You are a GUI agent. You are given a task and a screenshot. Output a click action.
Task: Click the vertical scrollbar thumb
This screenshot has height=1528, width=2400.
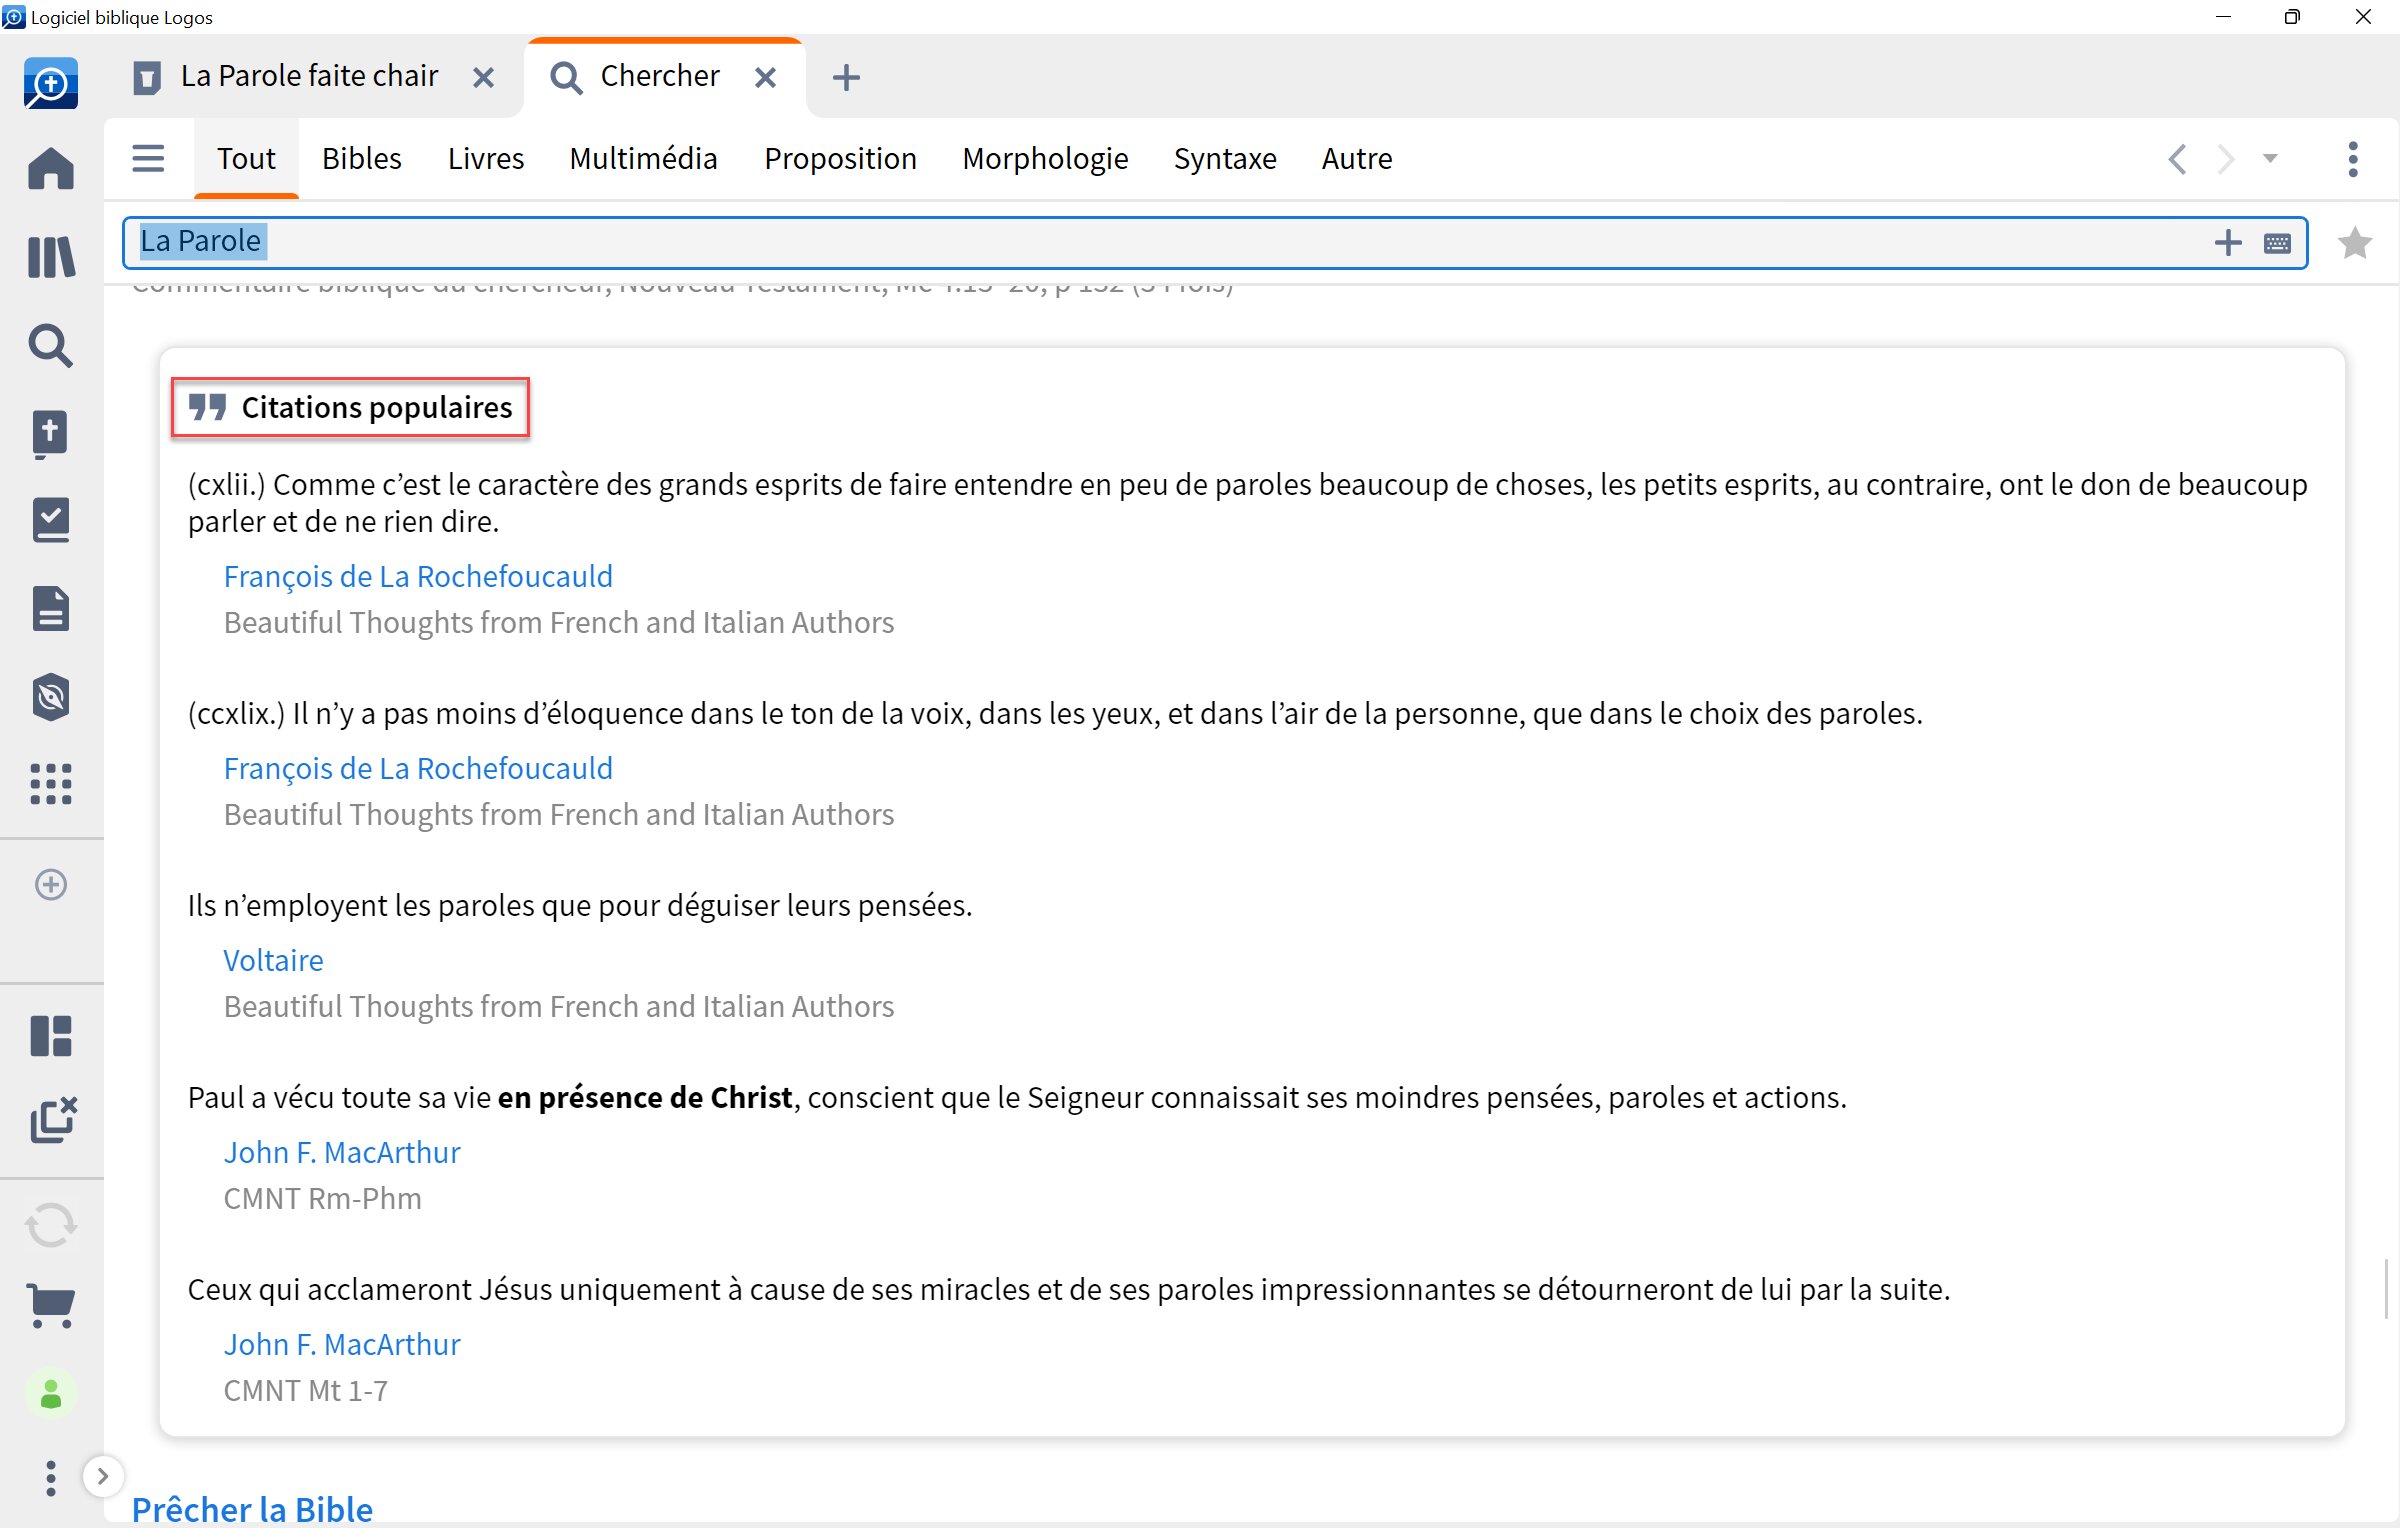[2388, 1288]
